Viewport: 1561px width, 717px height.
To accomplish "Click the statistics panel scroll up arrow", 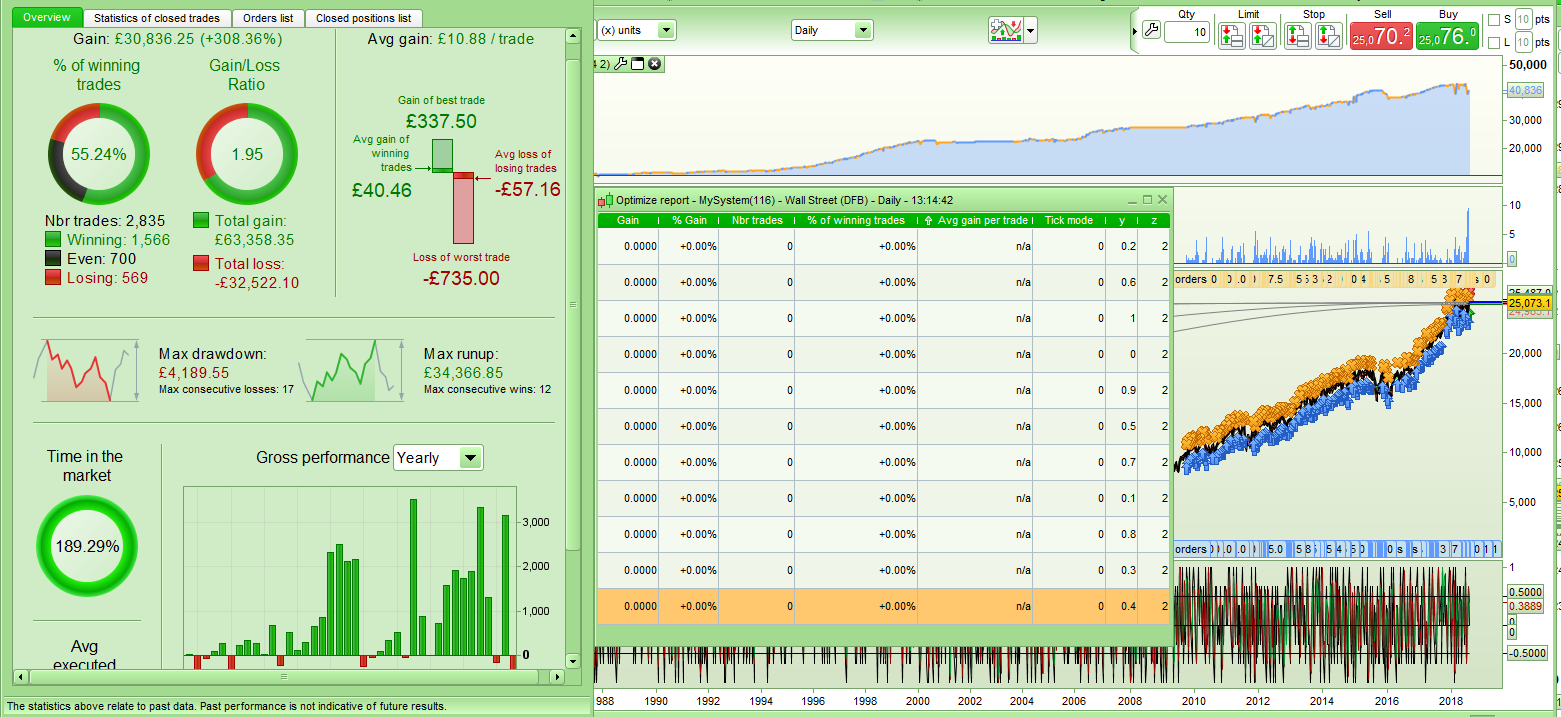I will [x=573, y=36].
